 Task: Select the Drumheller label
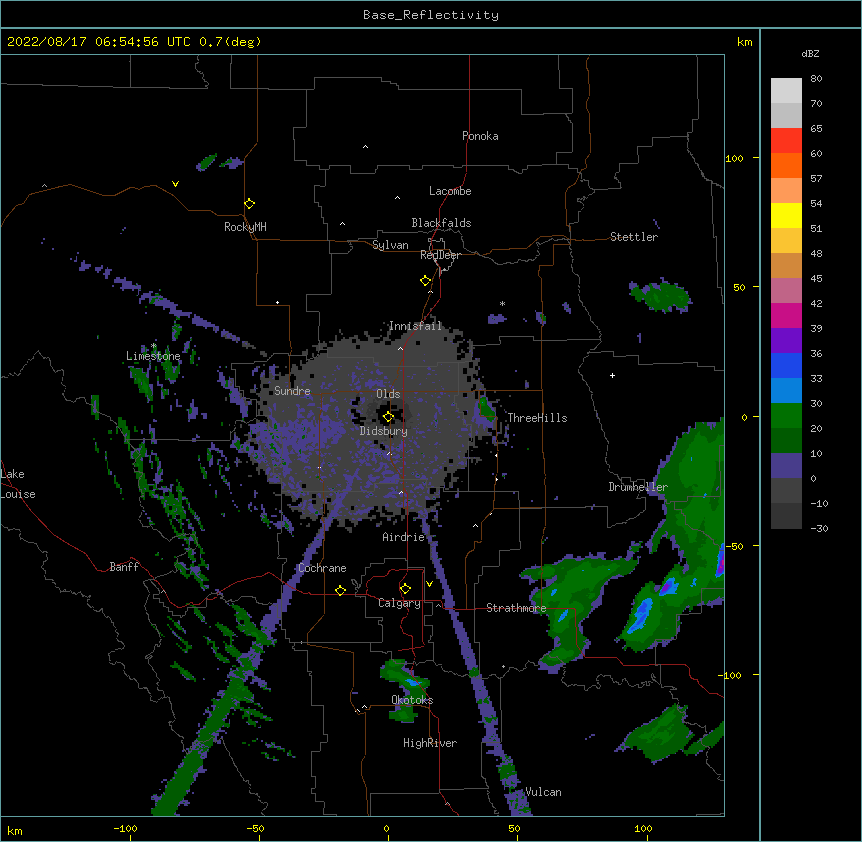(638, 487)
